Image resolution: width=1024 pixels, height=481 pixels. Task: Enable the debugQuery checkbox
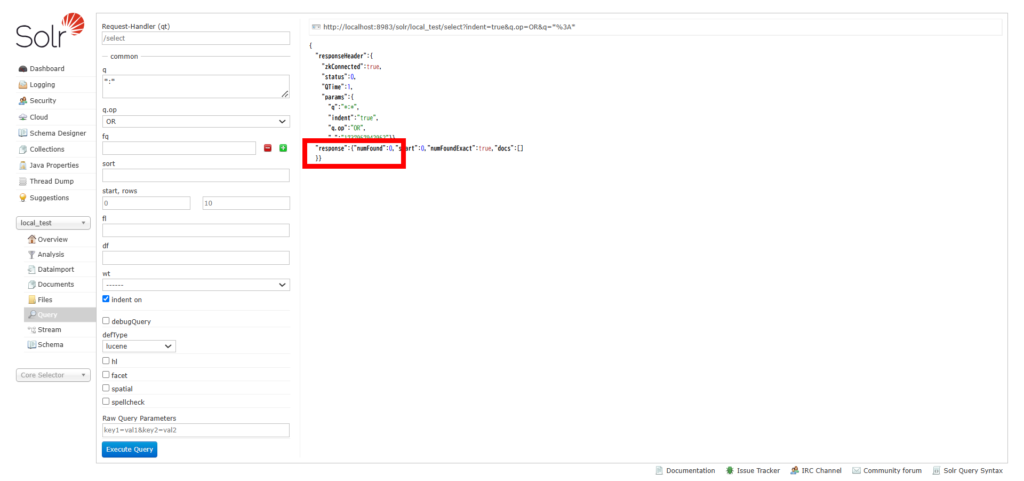[107, 321]
